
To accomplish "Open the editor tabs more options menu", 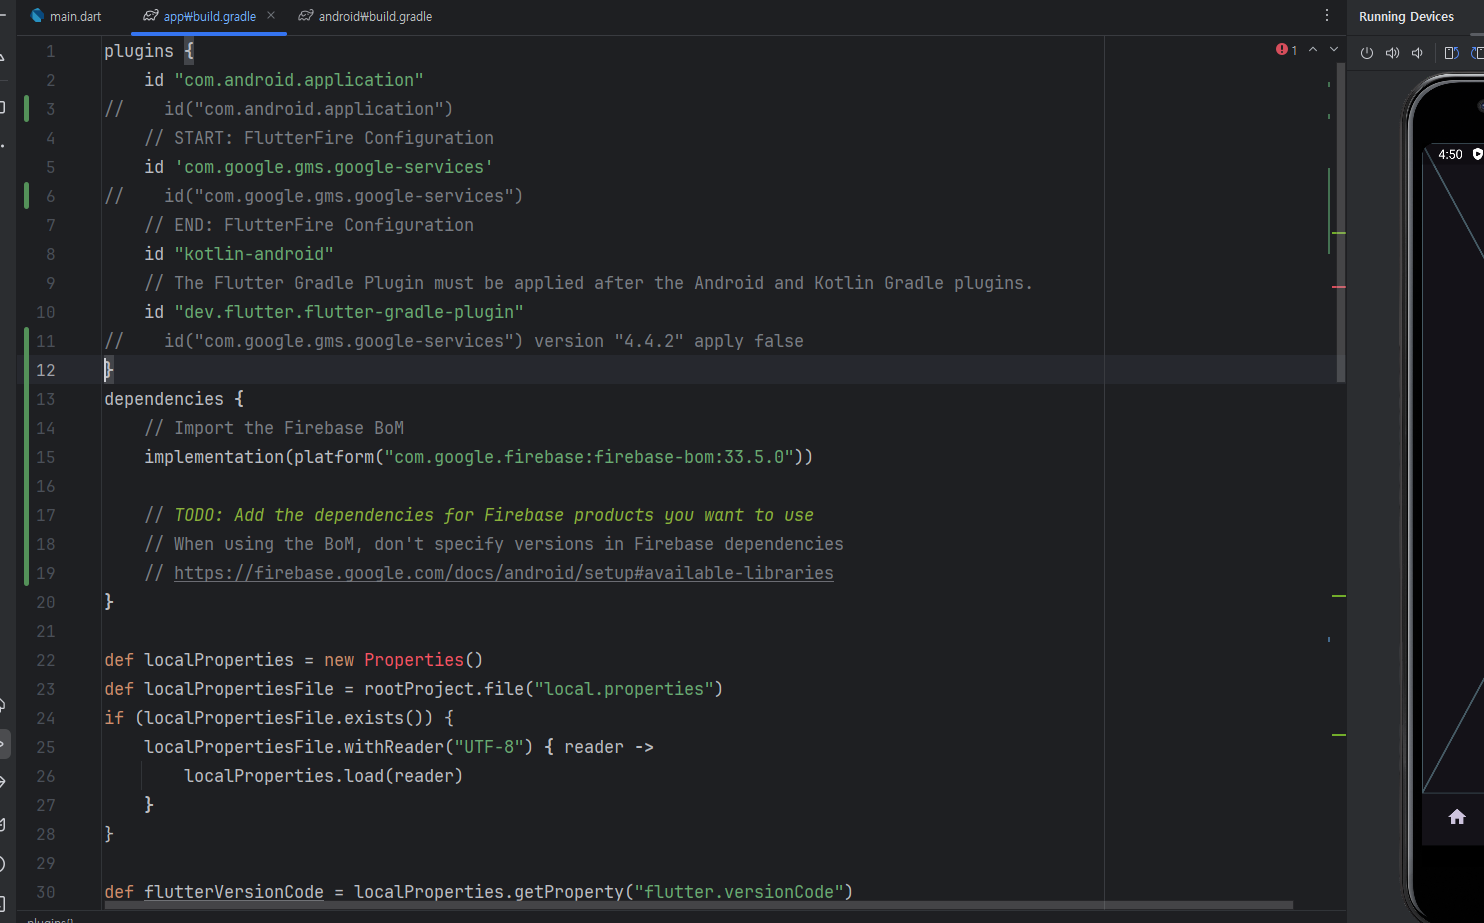I will click(x=1327, y=16).
